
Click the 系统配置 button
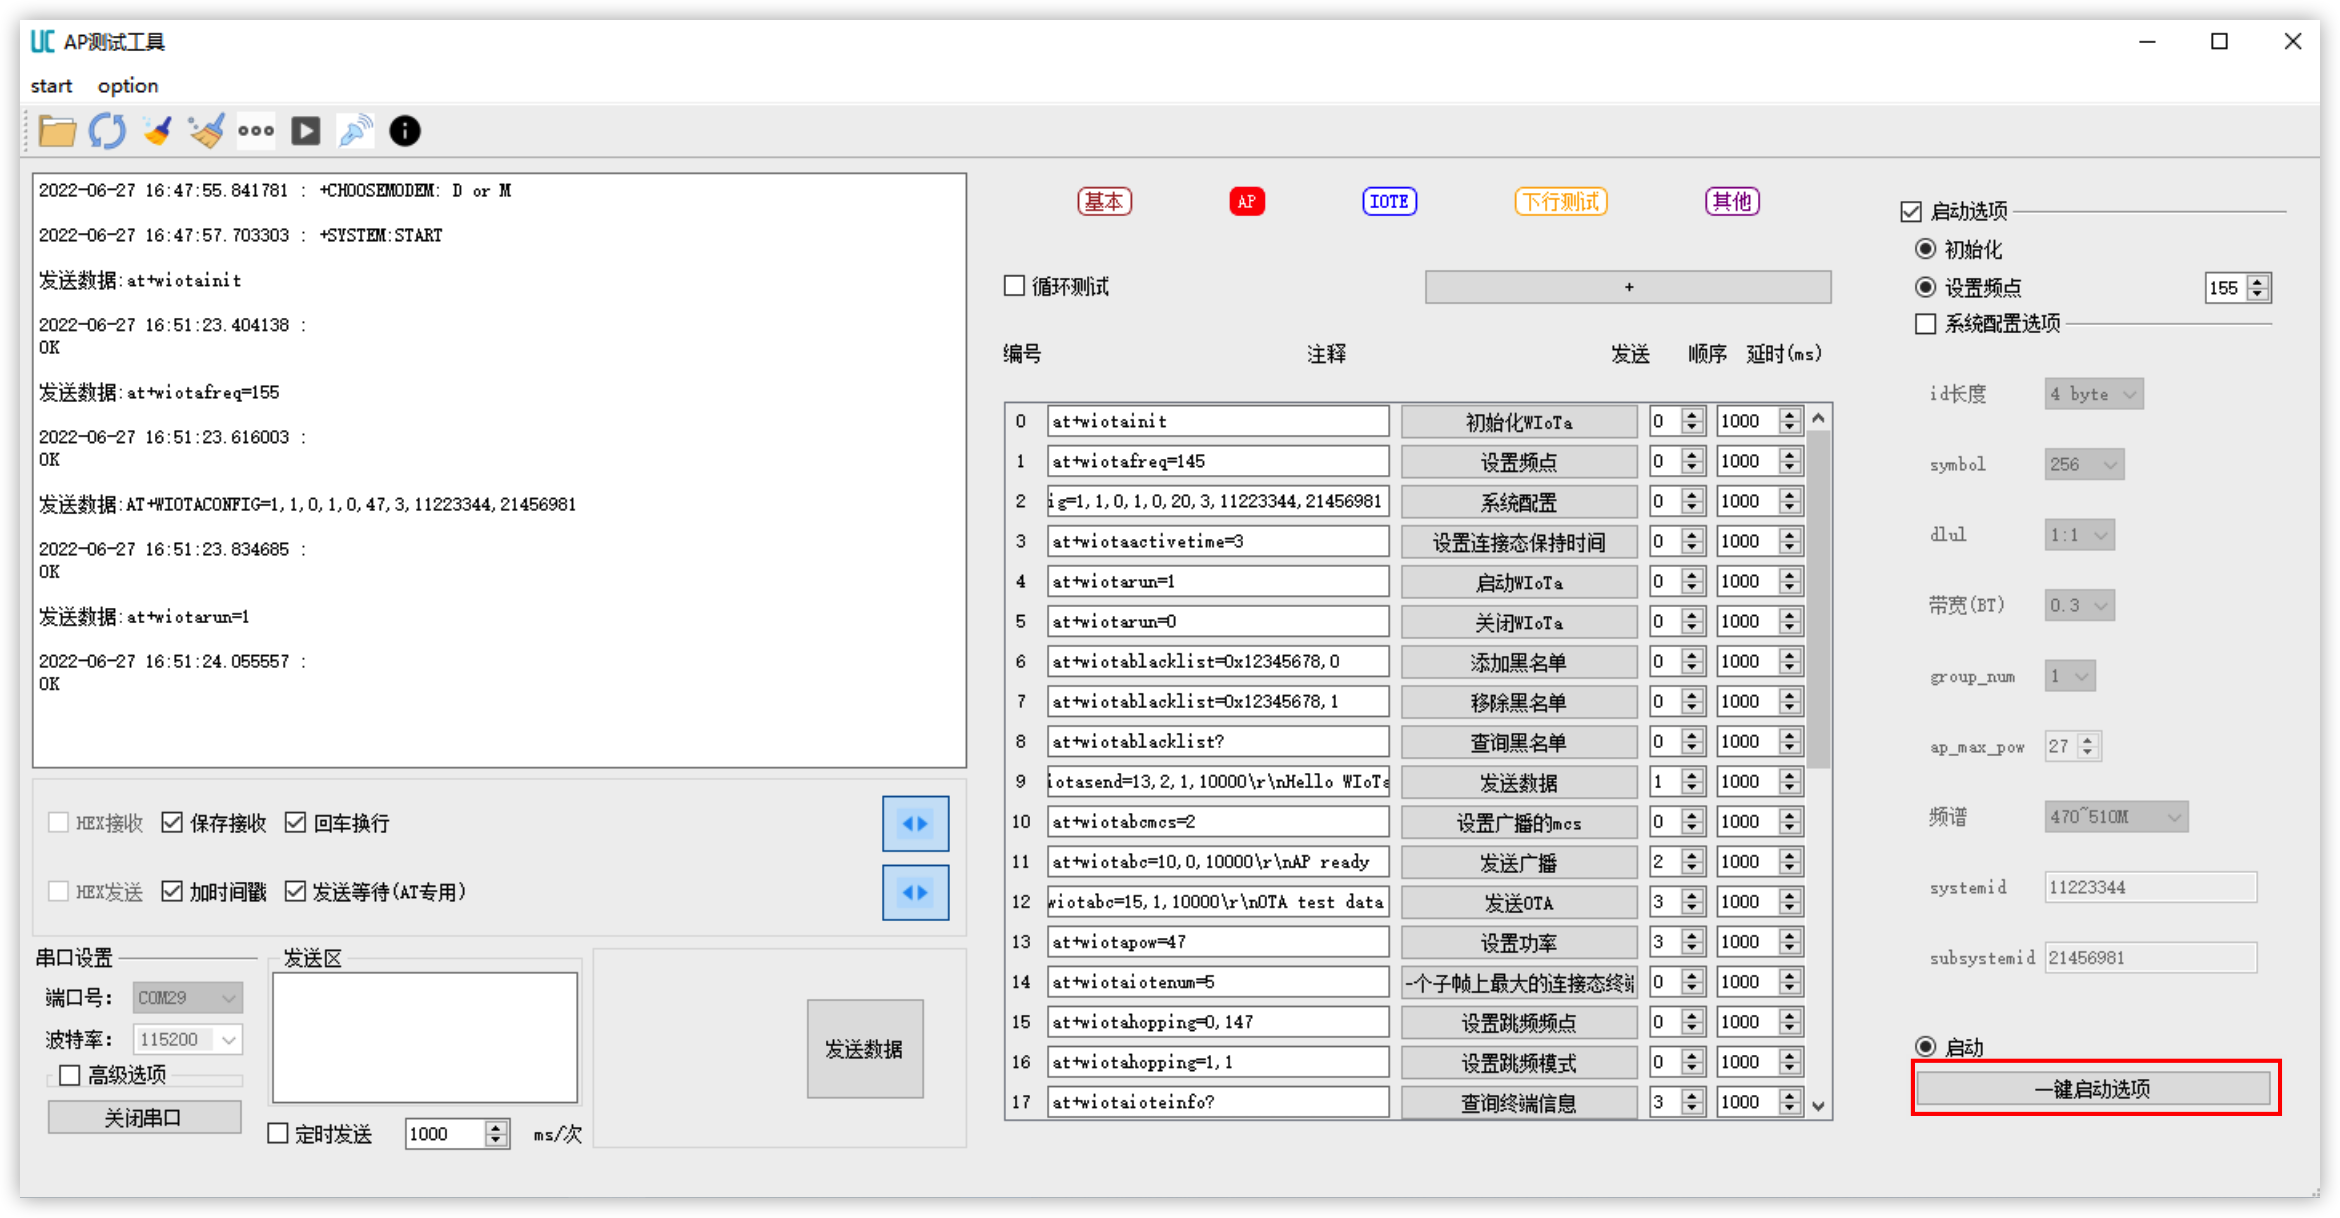pos(1518,502)
